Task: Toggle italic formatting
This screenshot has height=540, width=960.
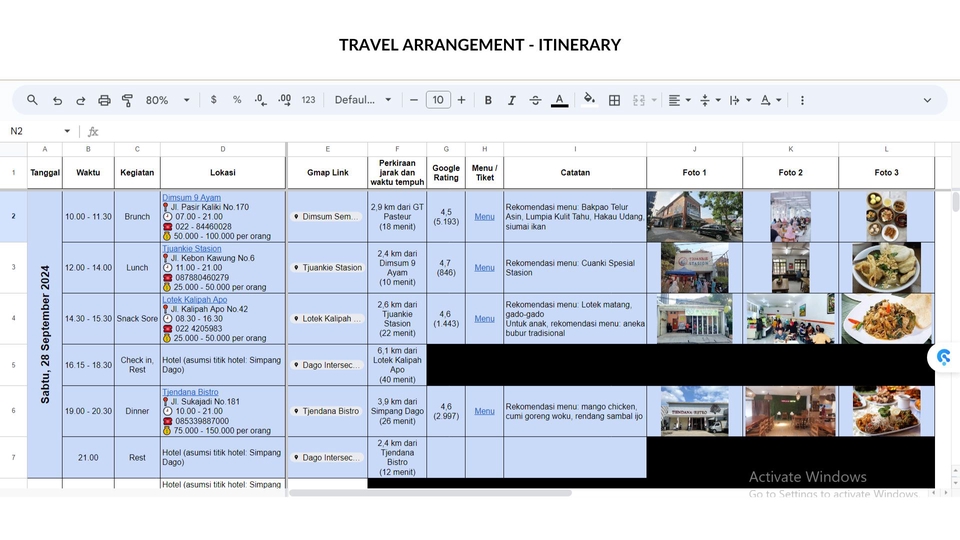Action: pos(512,100)
